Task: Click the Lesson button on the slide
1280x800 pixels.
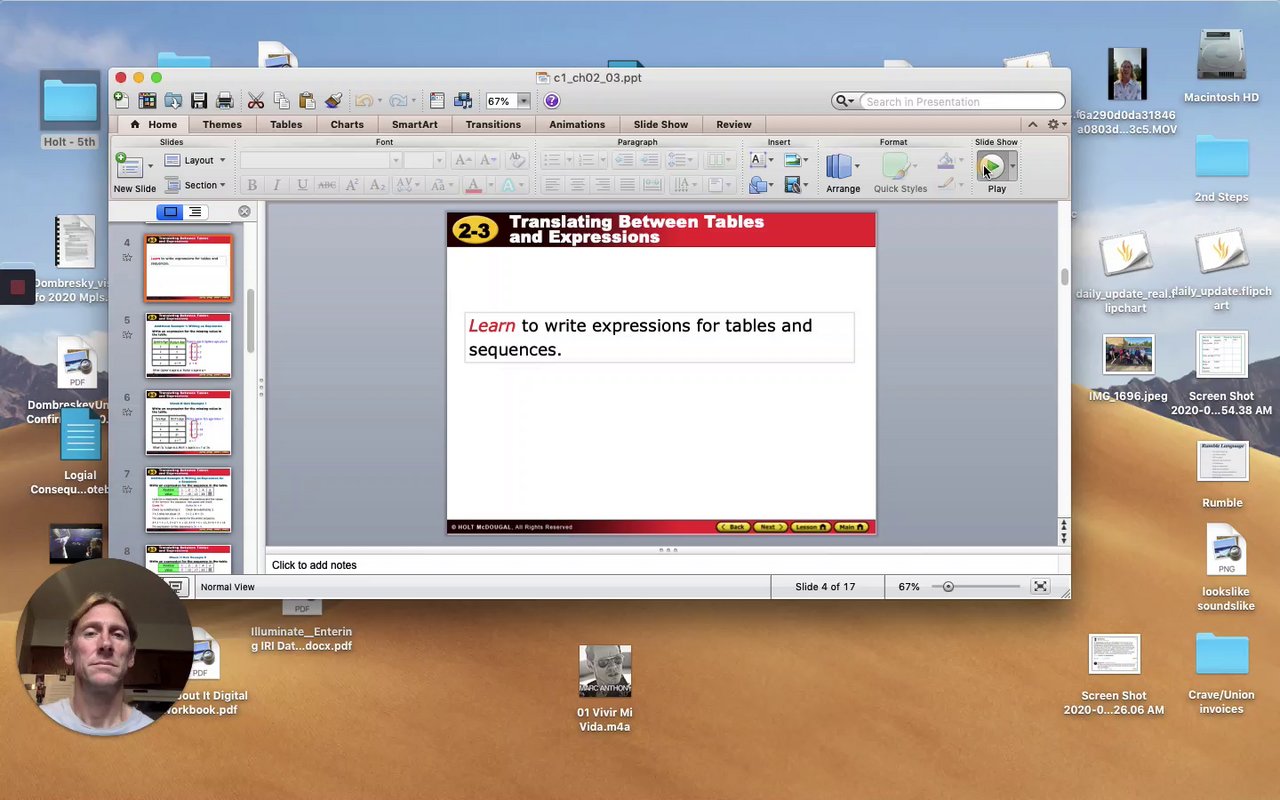Action: point(809,527)
